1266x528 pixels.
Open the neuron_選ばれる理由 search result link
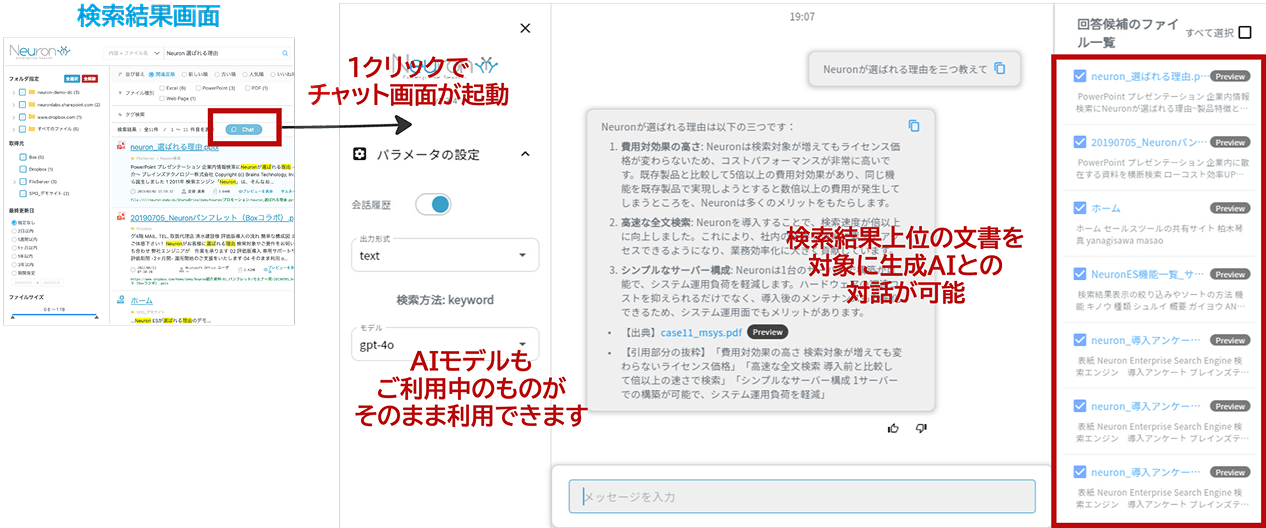pyautogui.click(x=174, y=147)
